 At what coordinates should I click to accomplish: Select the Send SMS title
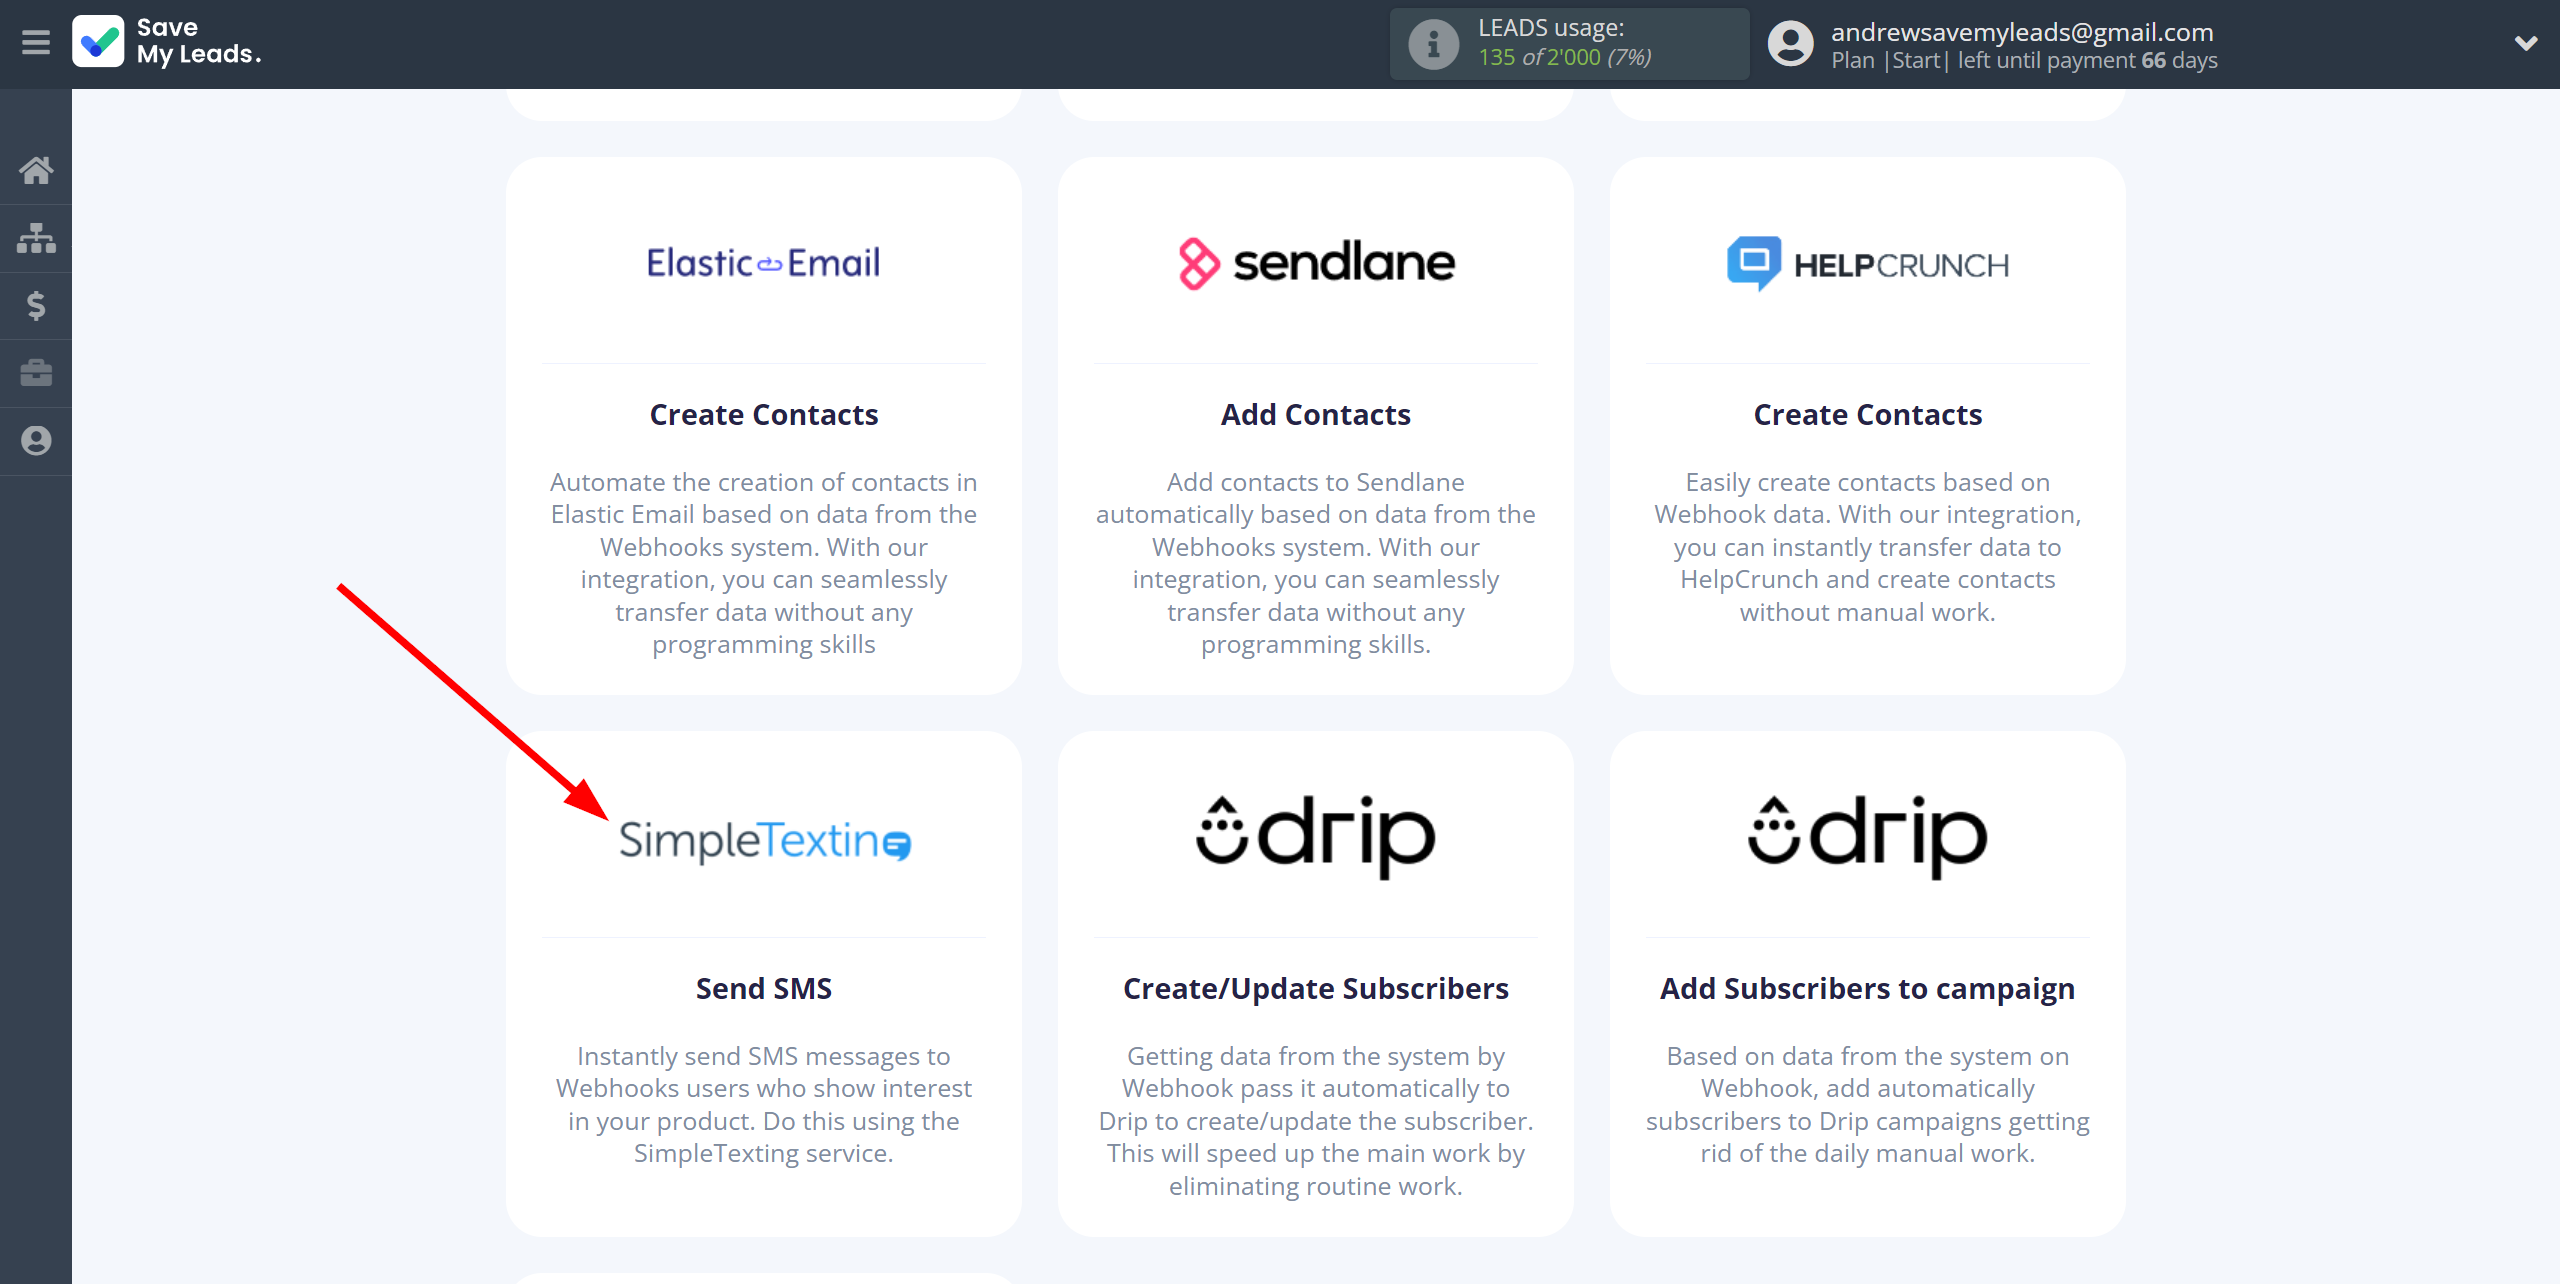pos(764,988)
